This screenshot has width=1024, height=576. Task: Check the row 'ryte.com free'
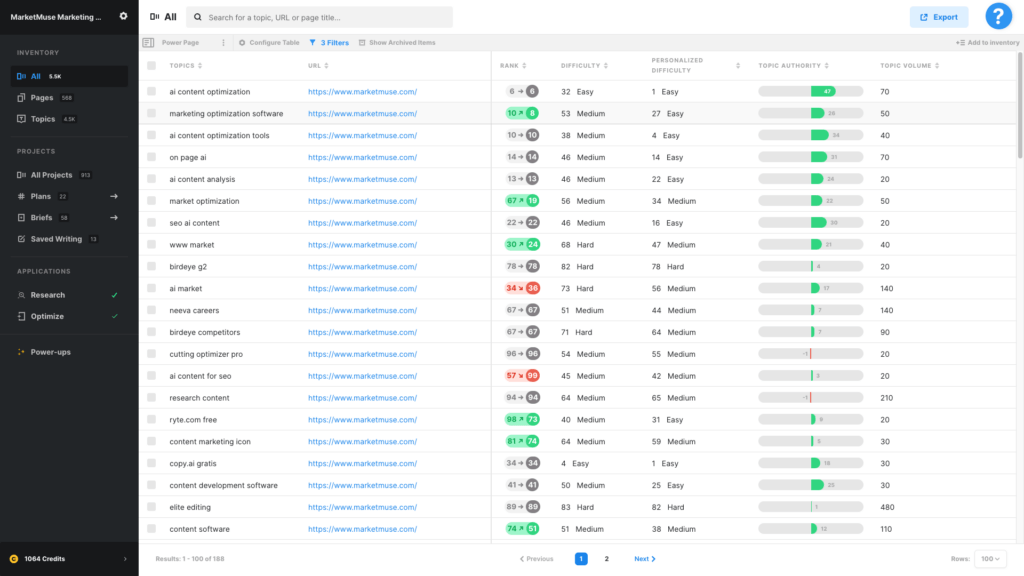coord(152,419)
